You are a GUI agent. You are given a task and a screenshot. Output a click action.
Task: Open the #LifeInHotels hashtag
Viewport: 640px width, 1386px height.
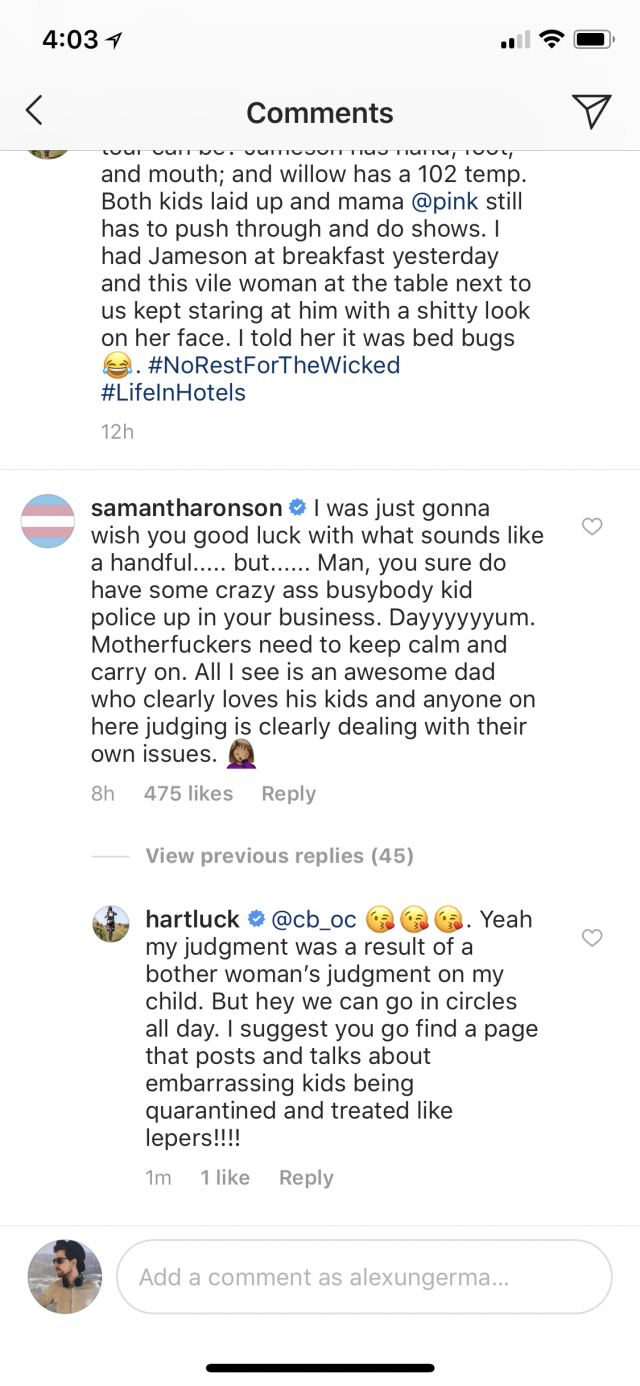point(173,393)
